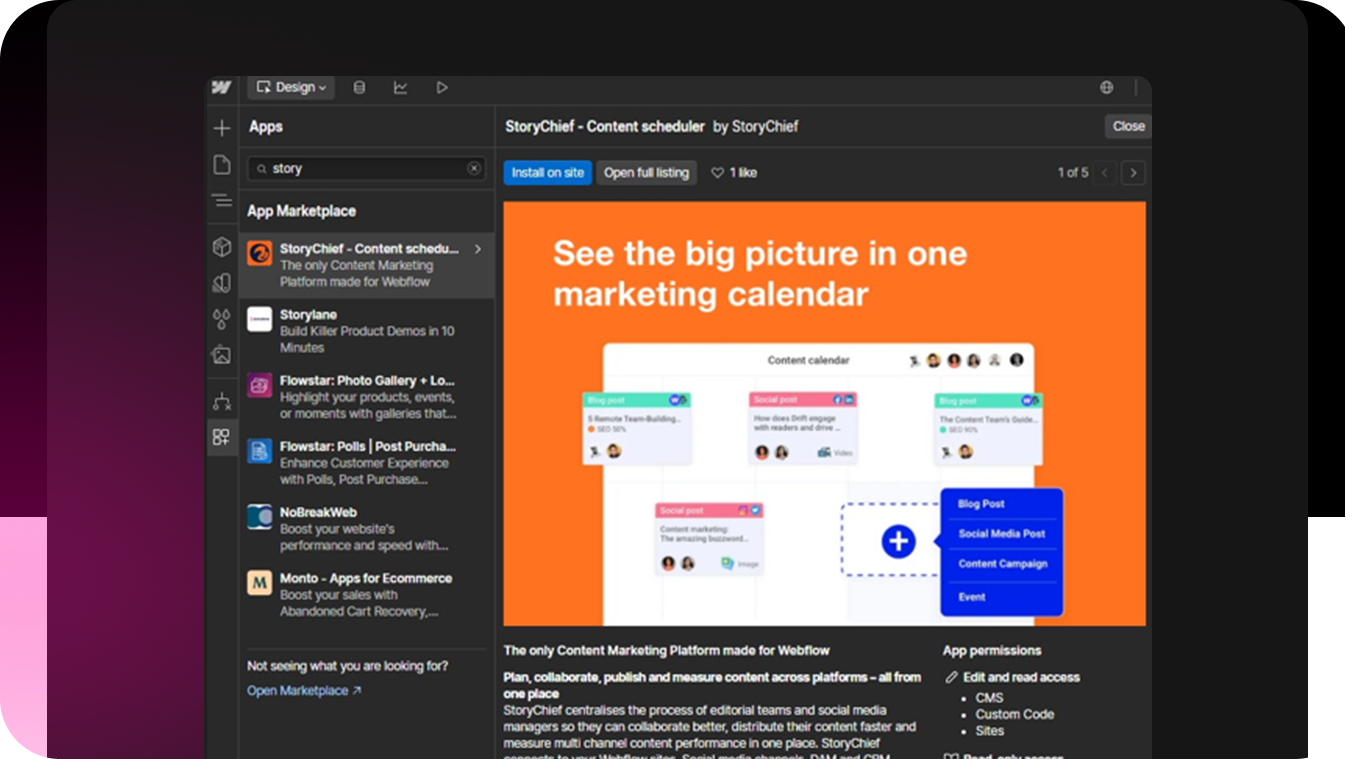The height and width of the screenshot is (759, 1355).
Task: Click the StoryChief app logo icon
Action: (x=260, y=253)
